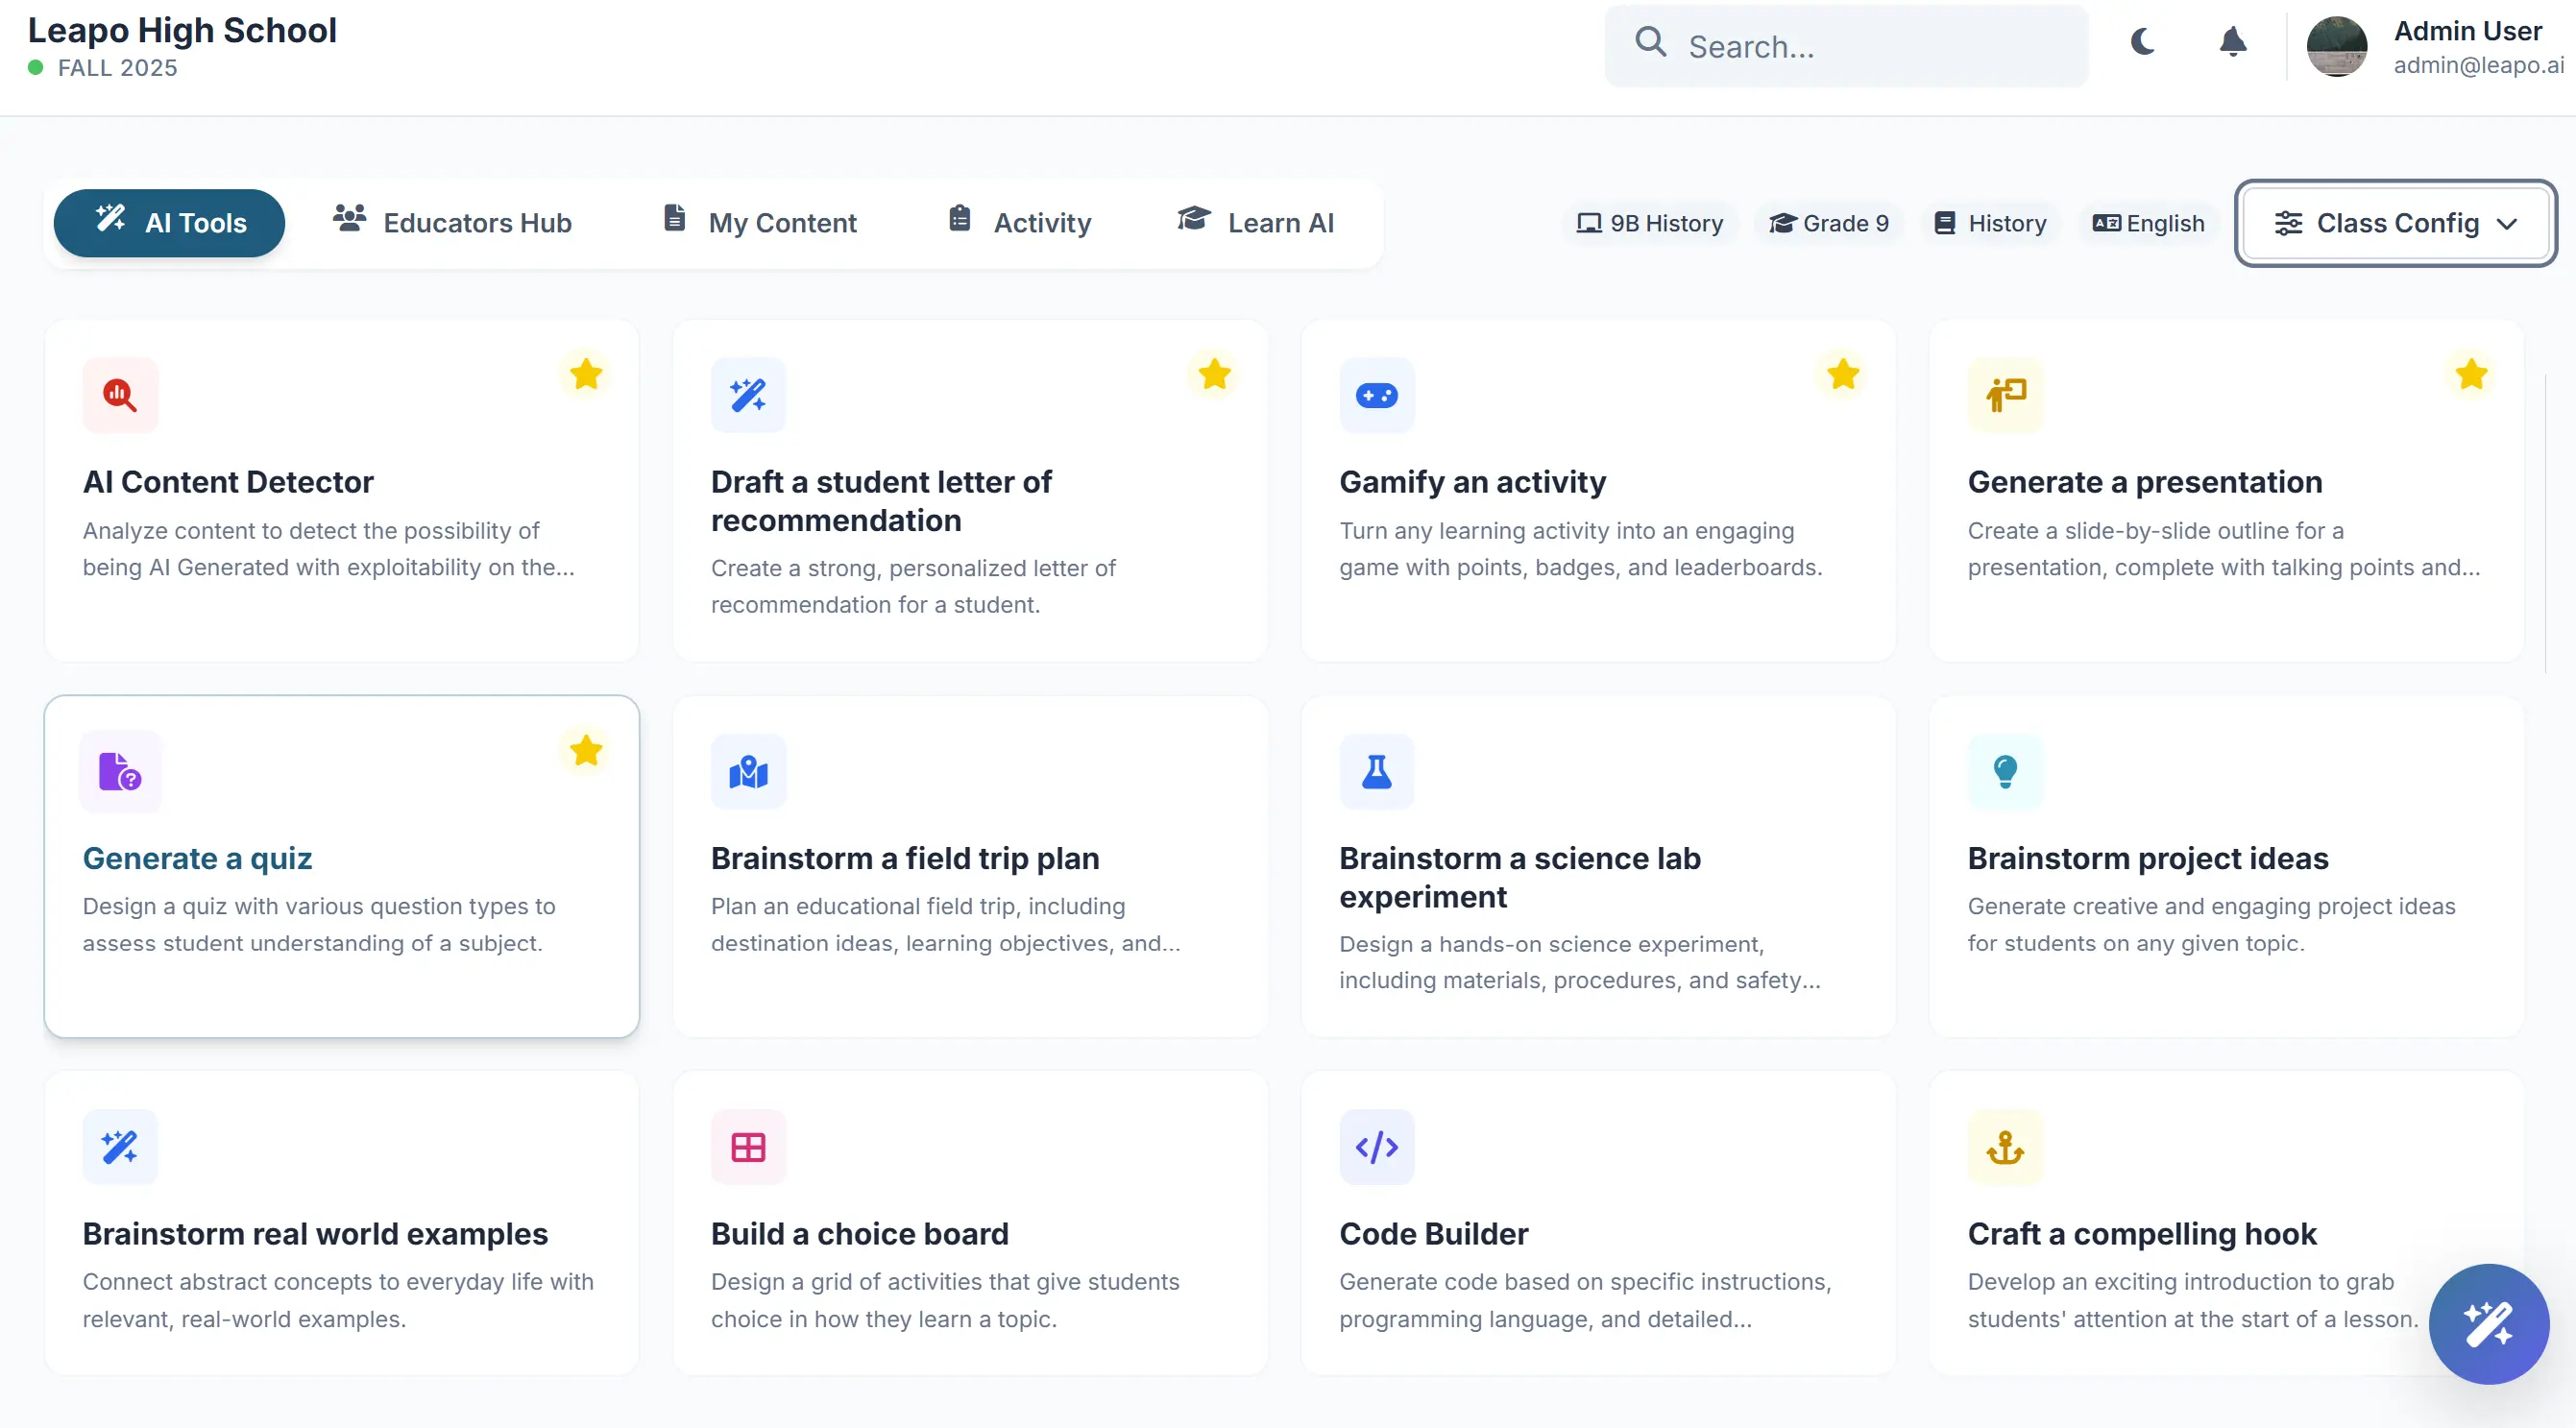Click the anchor icon on Craft a compelling hook
The width and height of the screenshot is (2576, 1428).
click(x=2005, y=1147)
